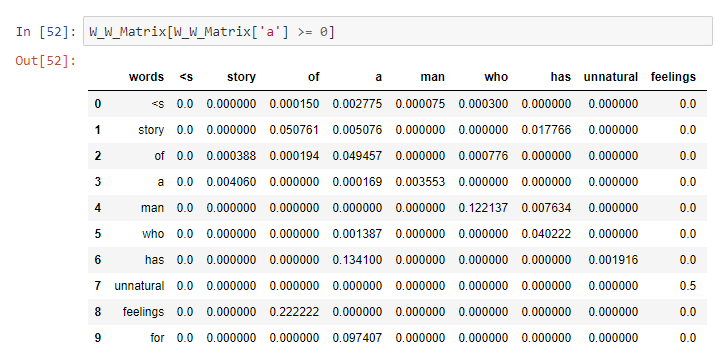Image resolution: width=728 pixels, height=360 pixels.
Task: Click cell value 0.097407
Action: point(357,338)
